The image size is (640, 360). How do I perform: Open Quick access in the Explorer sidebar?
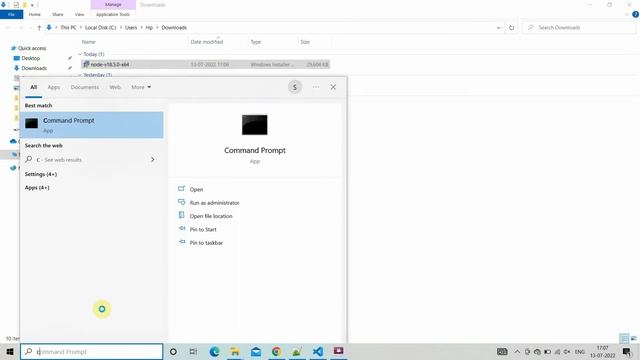point(32,48)
